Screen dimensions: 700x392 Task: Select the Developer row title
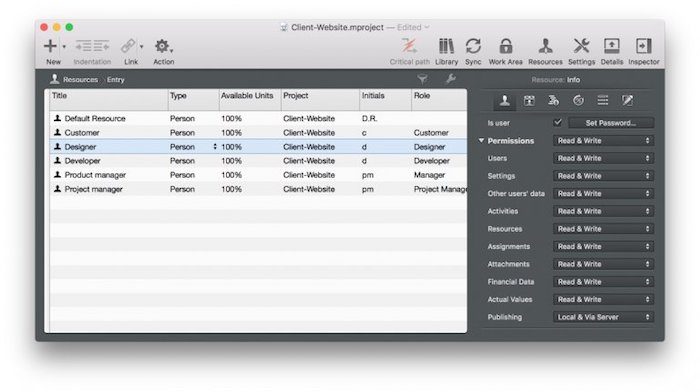pyautogui.click(x=83, y=161)
